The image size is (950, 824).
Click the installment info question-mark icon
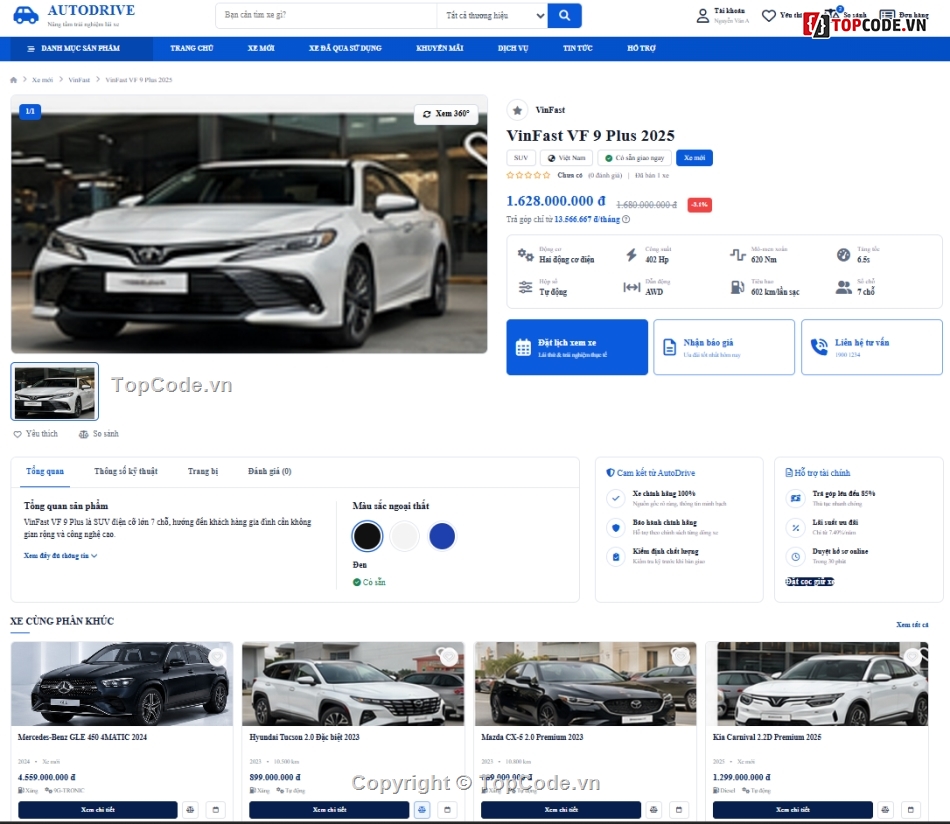626,219
